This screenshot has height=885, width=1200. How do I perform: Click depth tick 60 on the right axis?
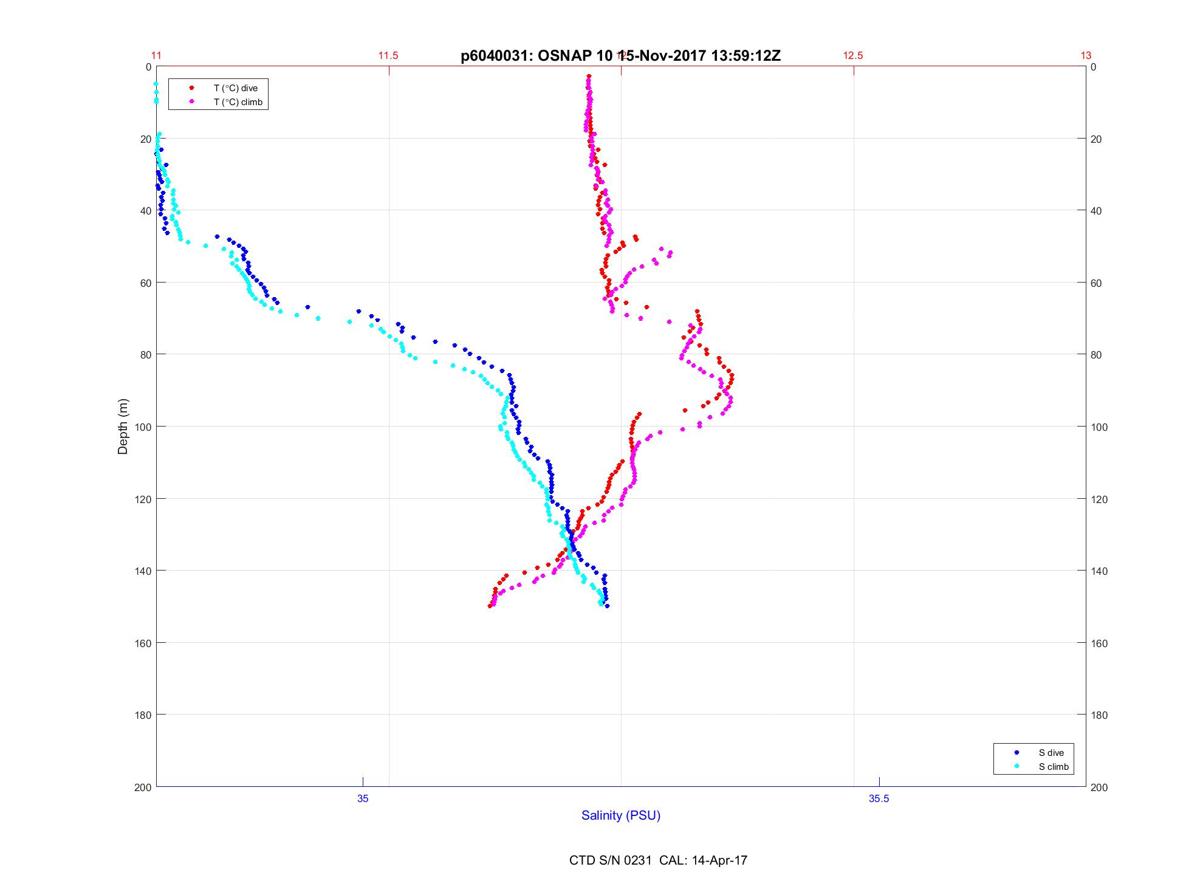1097,283
